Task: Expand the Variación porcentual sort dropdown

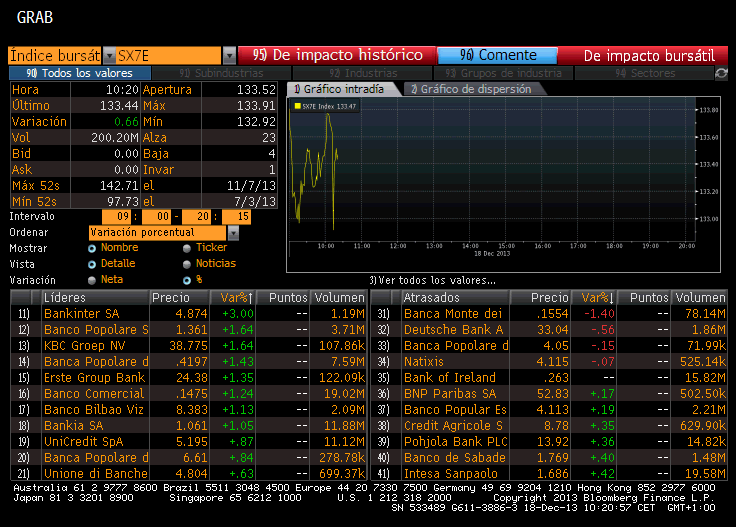Action: (233, 233)
